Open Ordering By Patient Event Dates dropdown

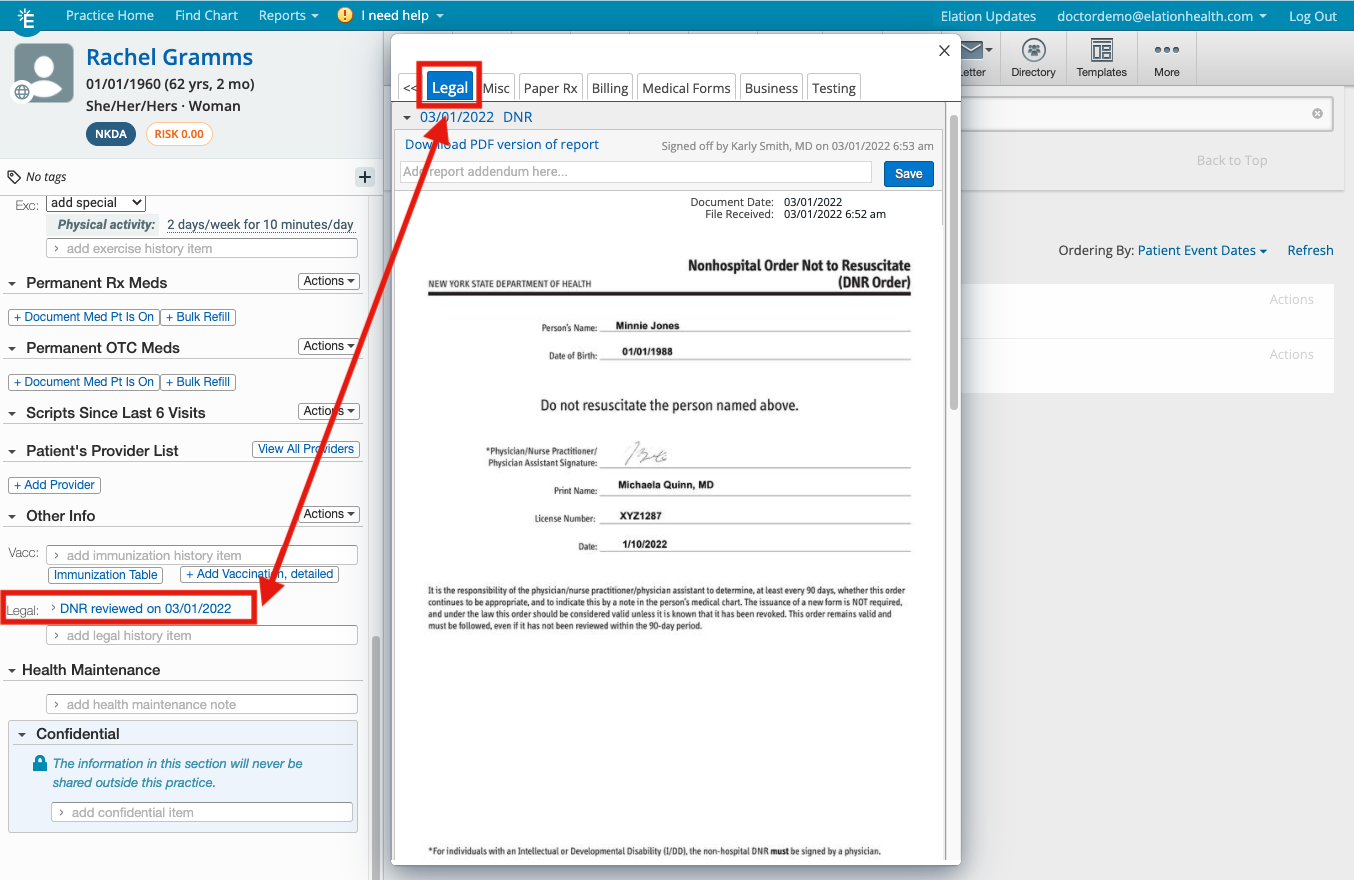pyautogui.click(x=1202, y=251)
